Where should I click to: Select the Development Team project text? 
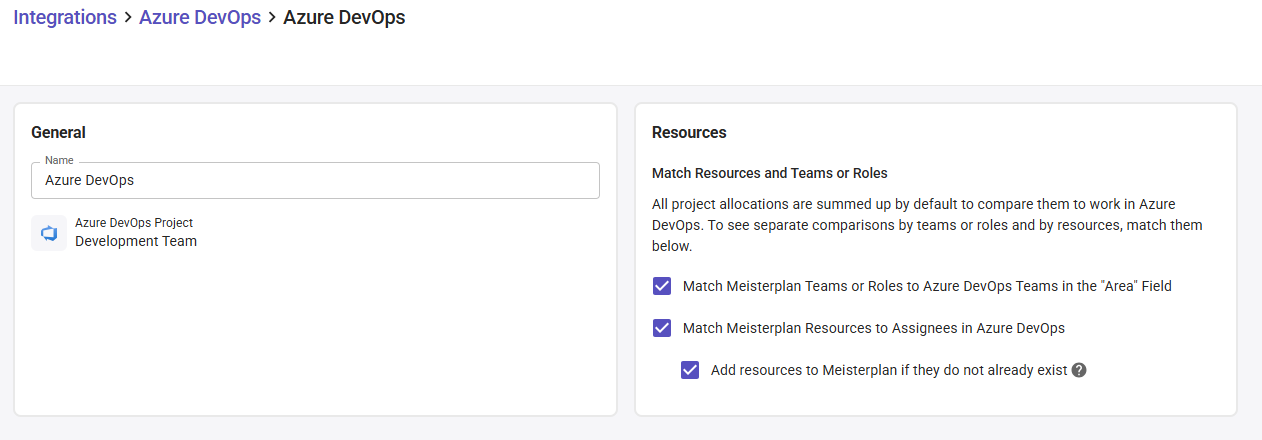[x=136, y=241]
